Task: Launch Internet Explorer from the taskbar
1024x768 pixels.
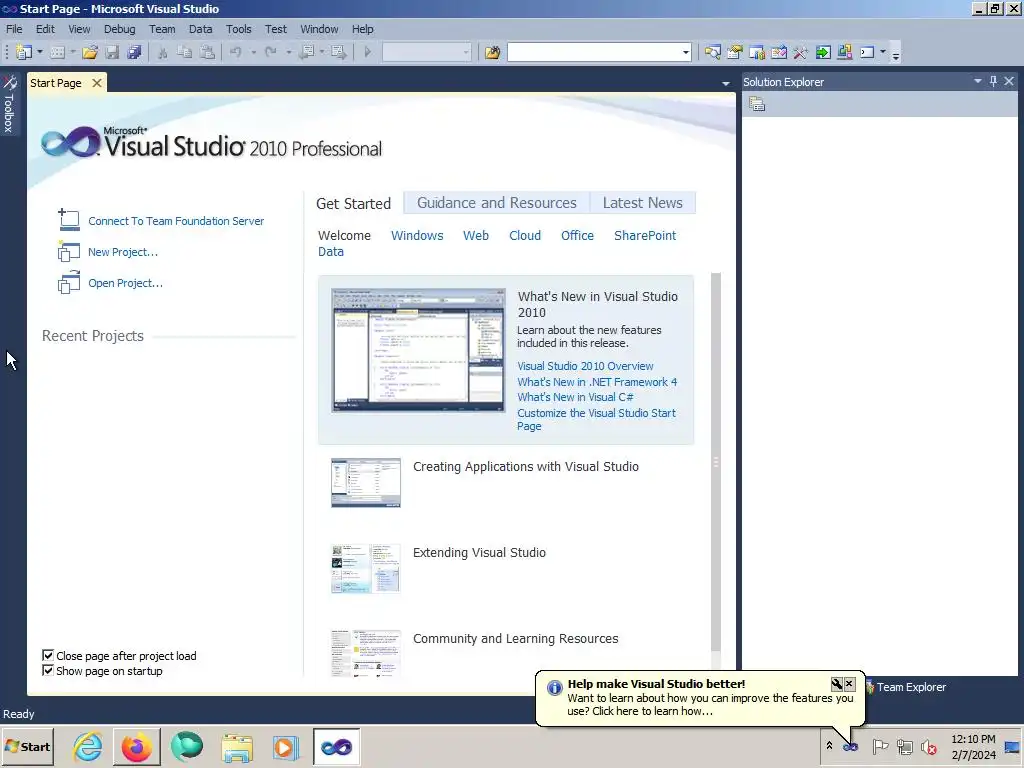Action: click(88, 746)
